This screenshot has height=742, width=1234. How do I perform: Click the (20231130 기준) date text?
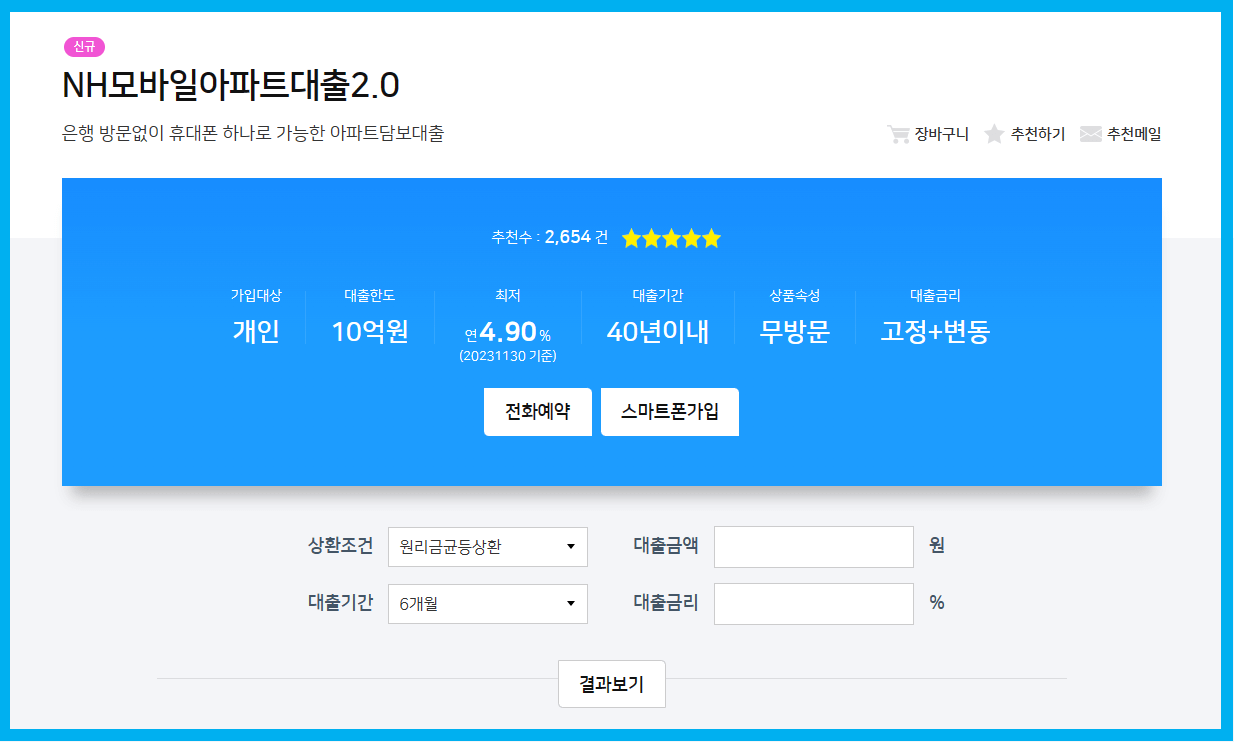[x=508, y=356]
